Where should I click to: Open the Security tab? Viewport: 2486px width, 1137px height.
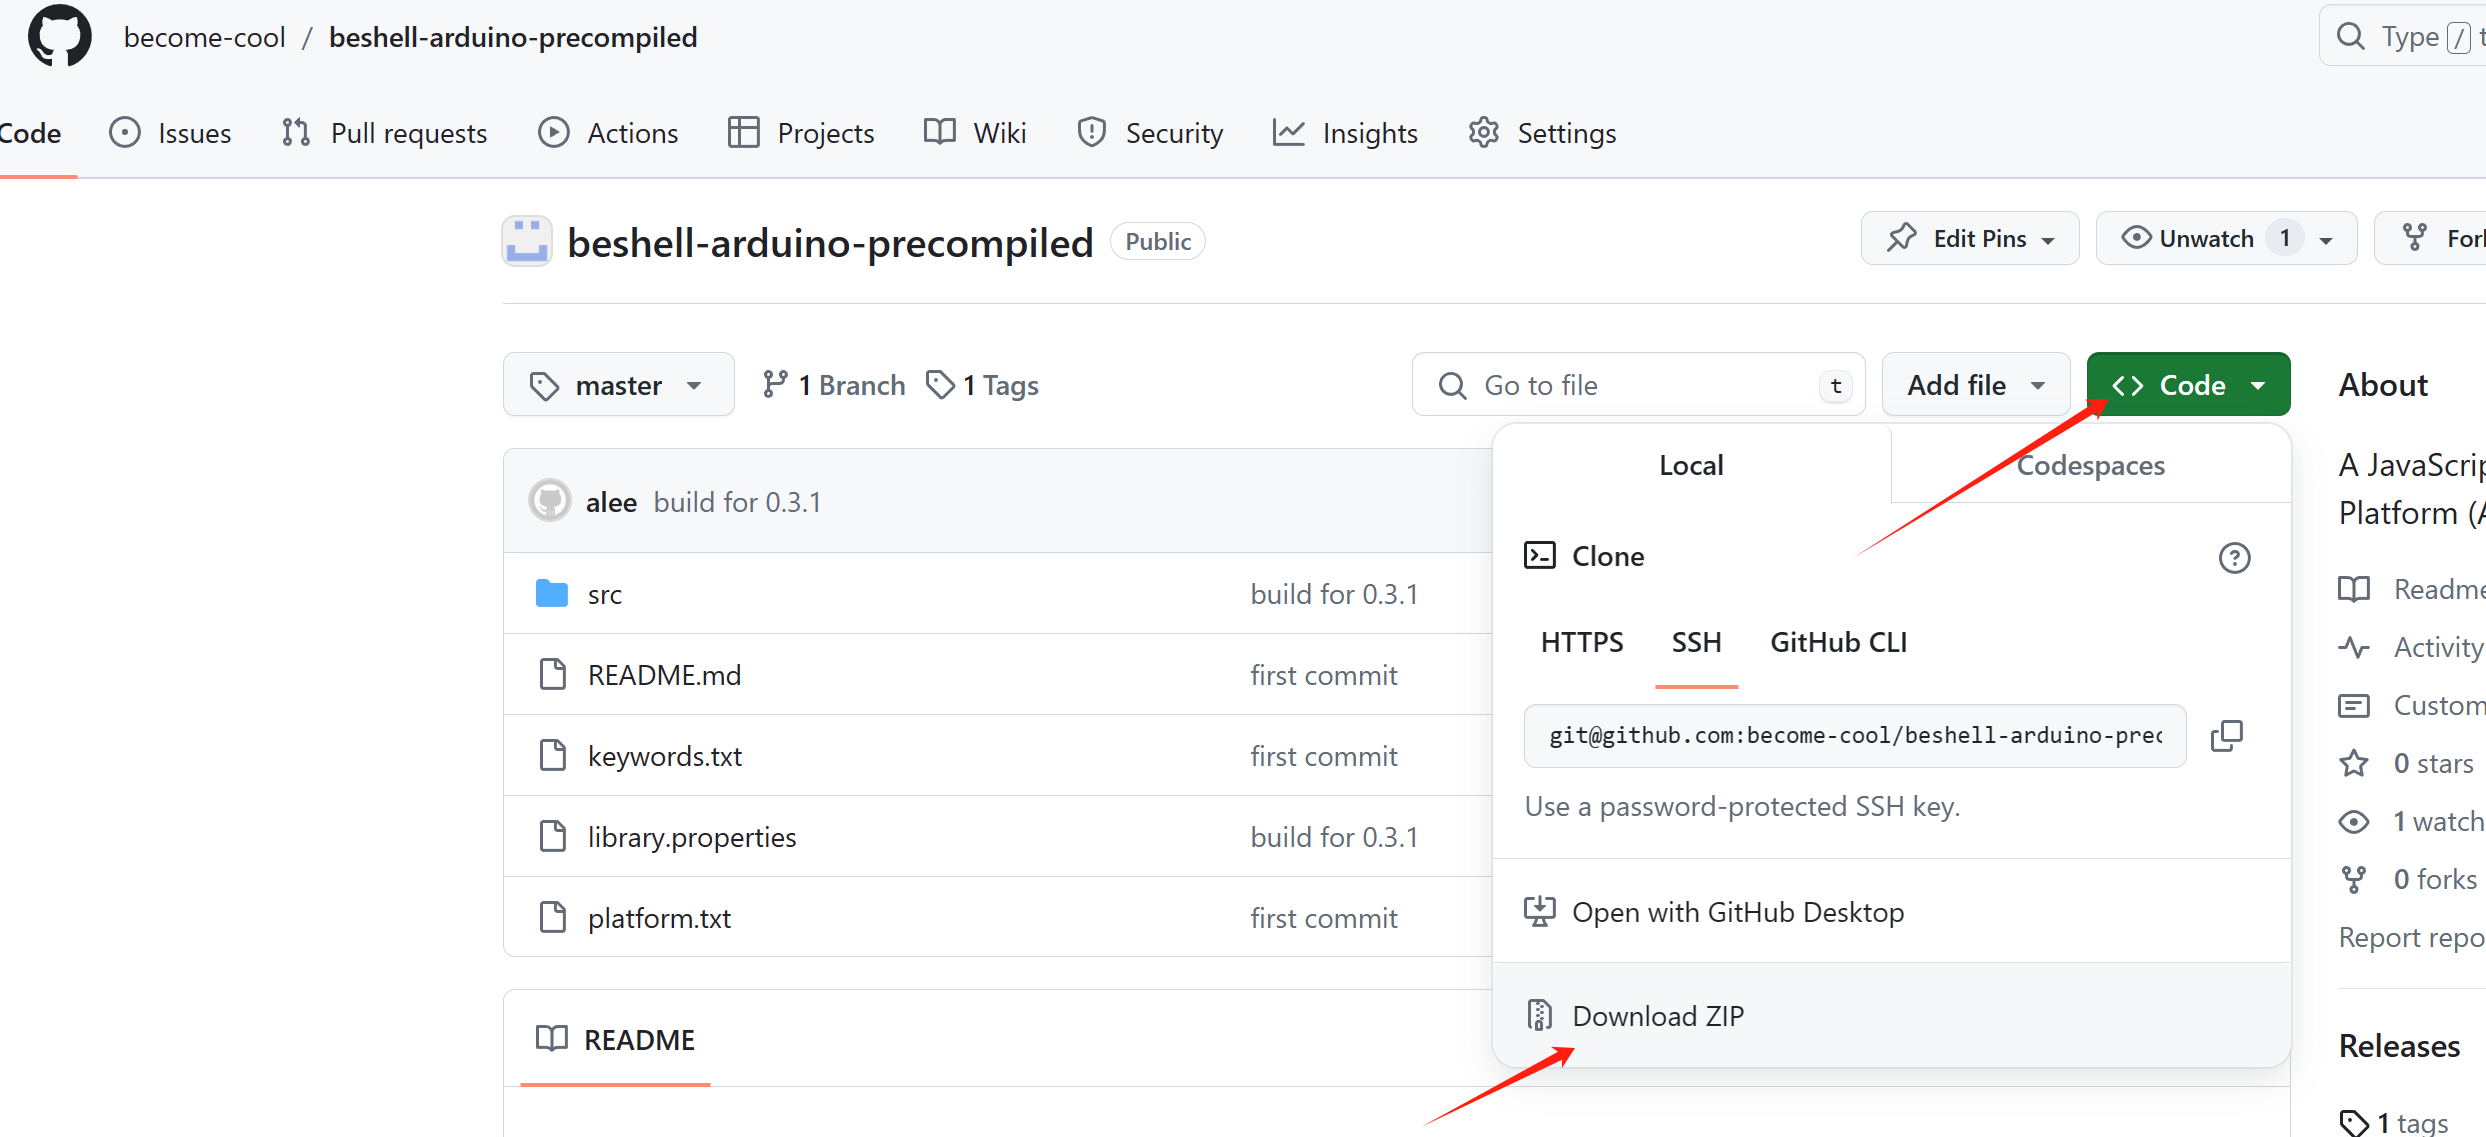1150,133
